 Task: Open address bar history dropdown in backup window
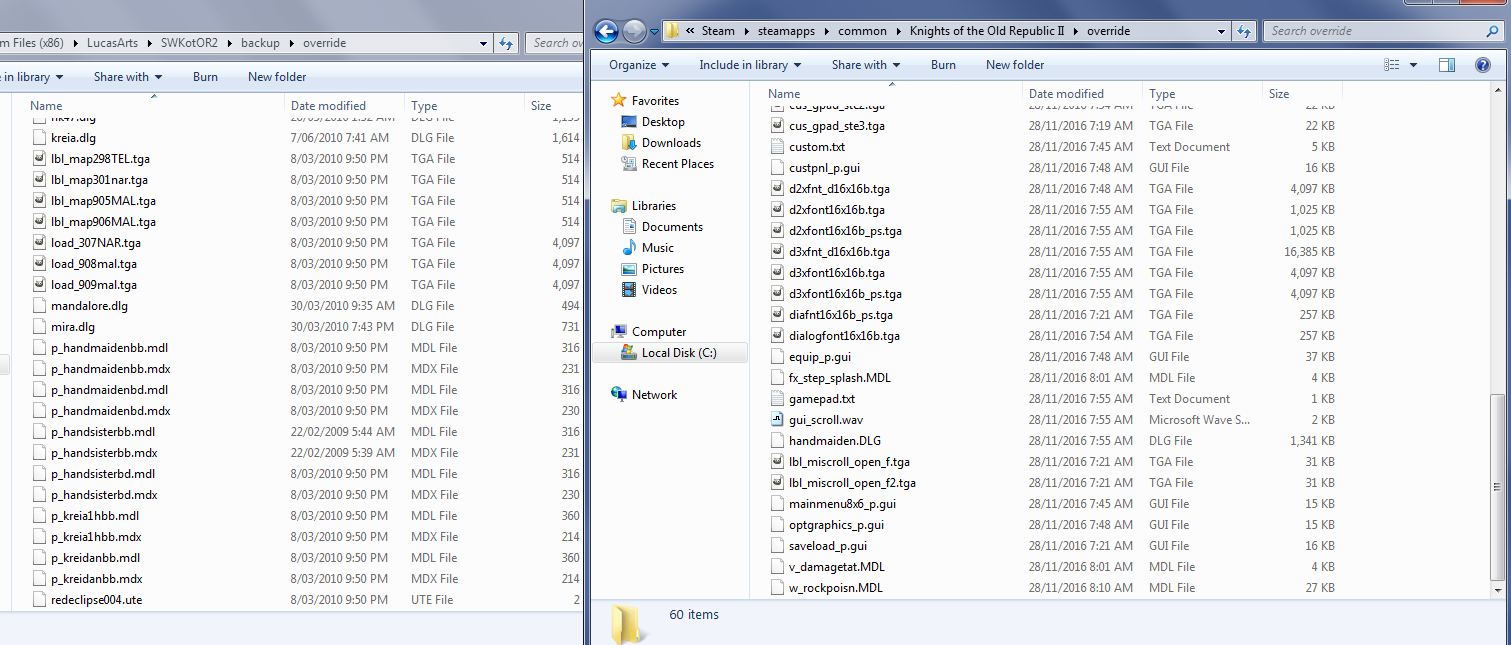[x=483, y=43]
